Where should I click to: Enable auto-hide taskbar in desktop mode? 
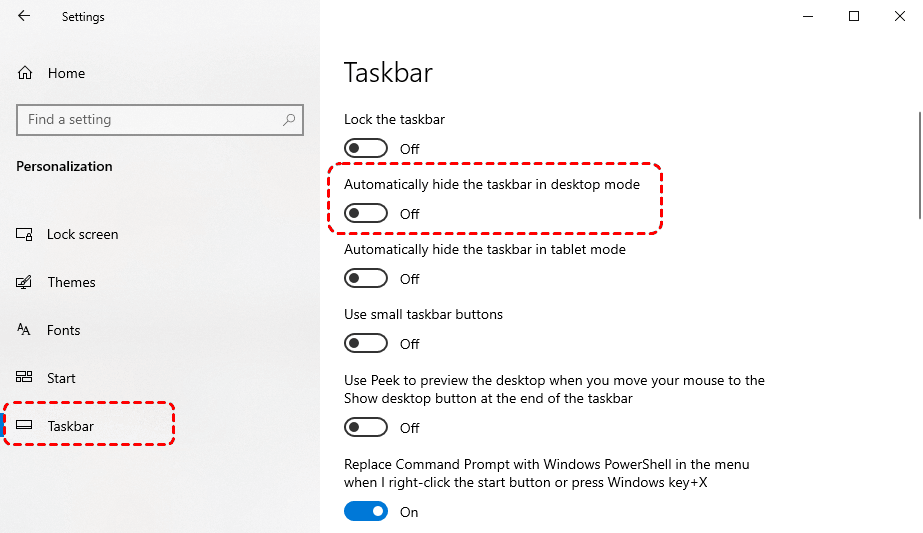[365, 214]
